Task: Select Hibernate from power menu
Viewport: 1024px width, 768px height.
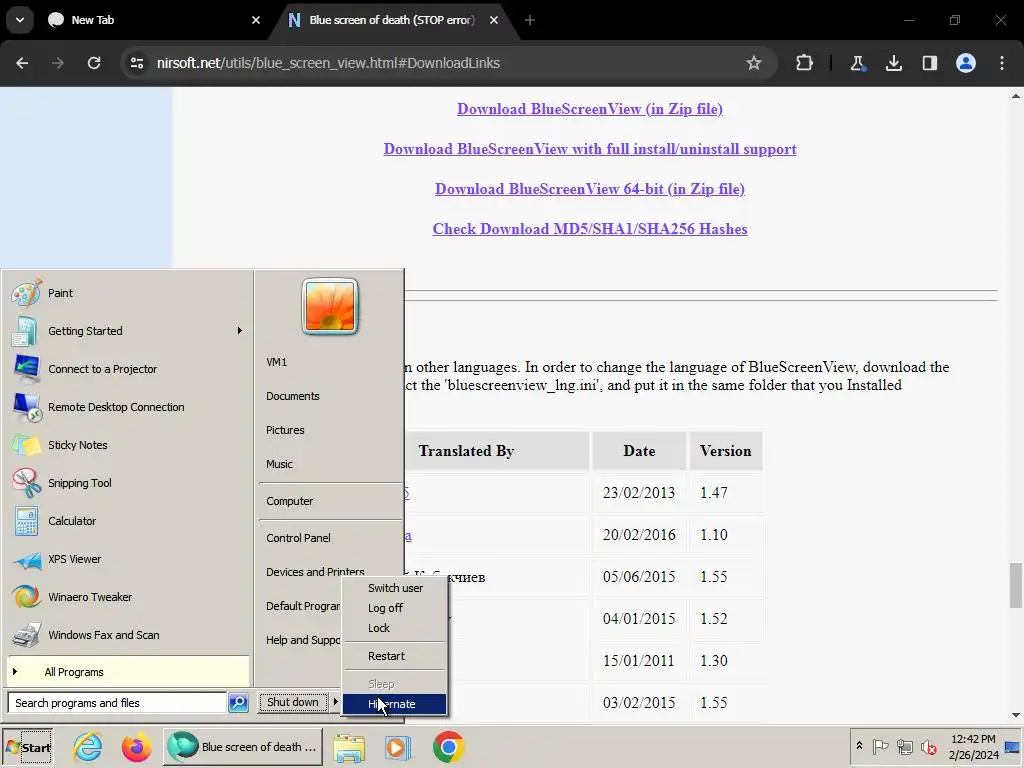Action: [x=395, y=704]
